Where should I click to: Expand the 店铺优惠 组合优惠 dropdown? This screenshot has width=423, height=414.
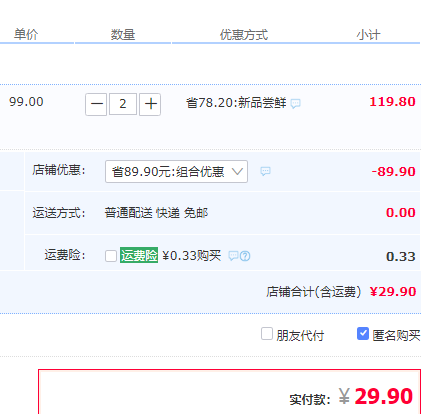176,172
